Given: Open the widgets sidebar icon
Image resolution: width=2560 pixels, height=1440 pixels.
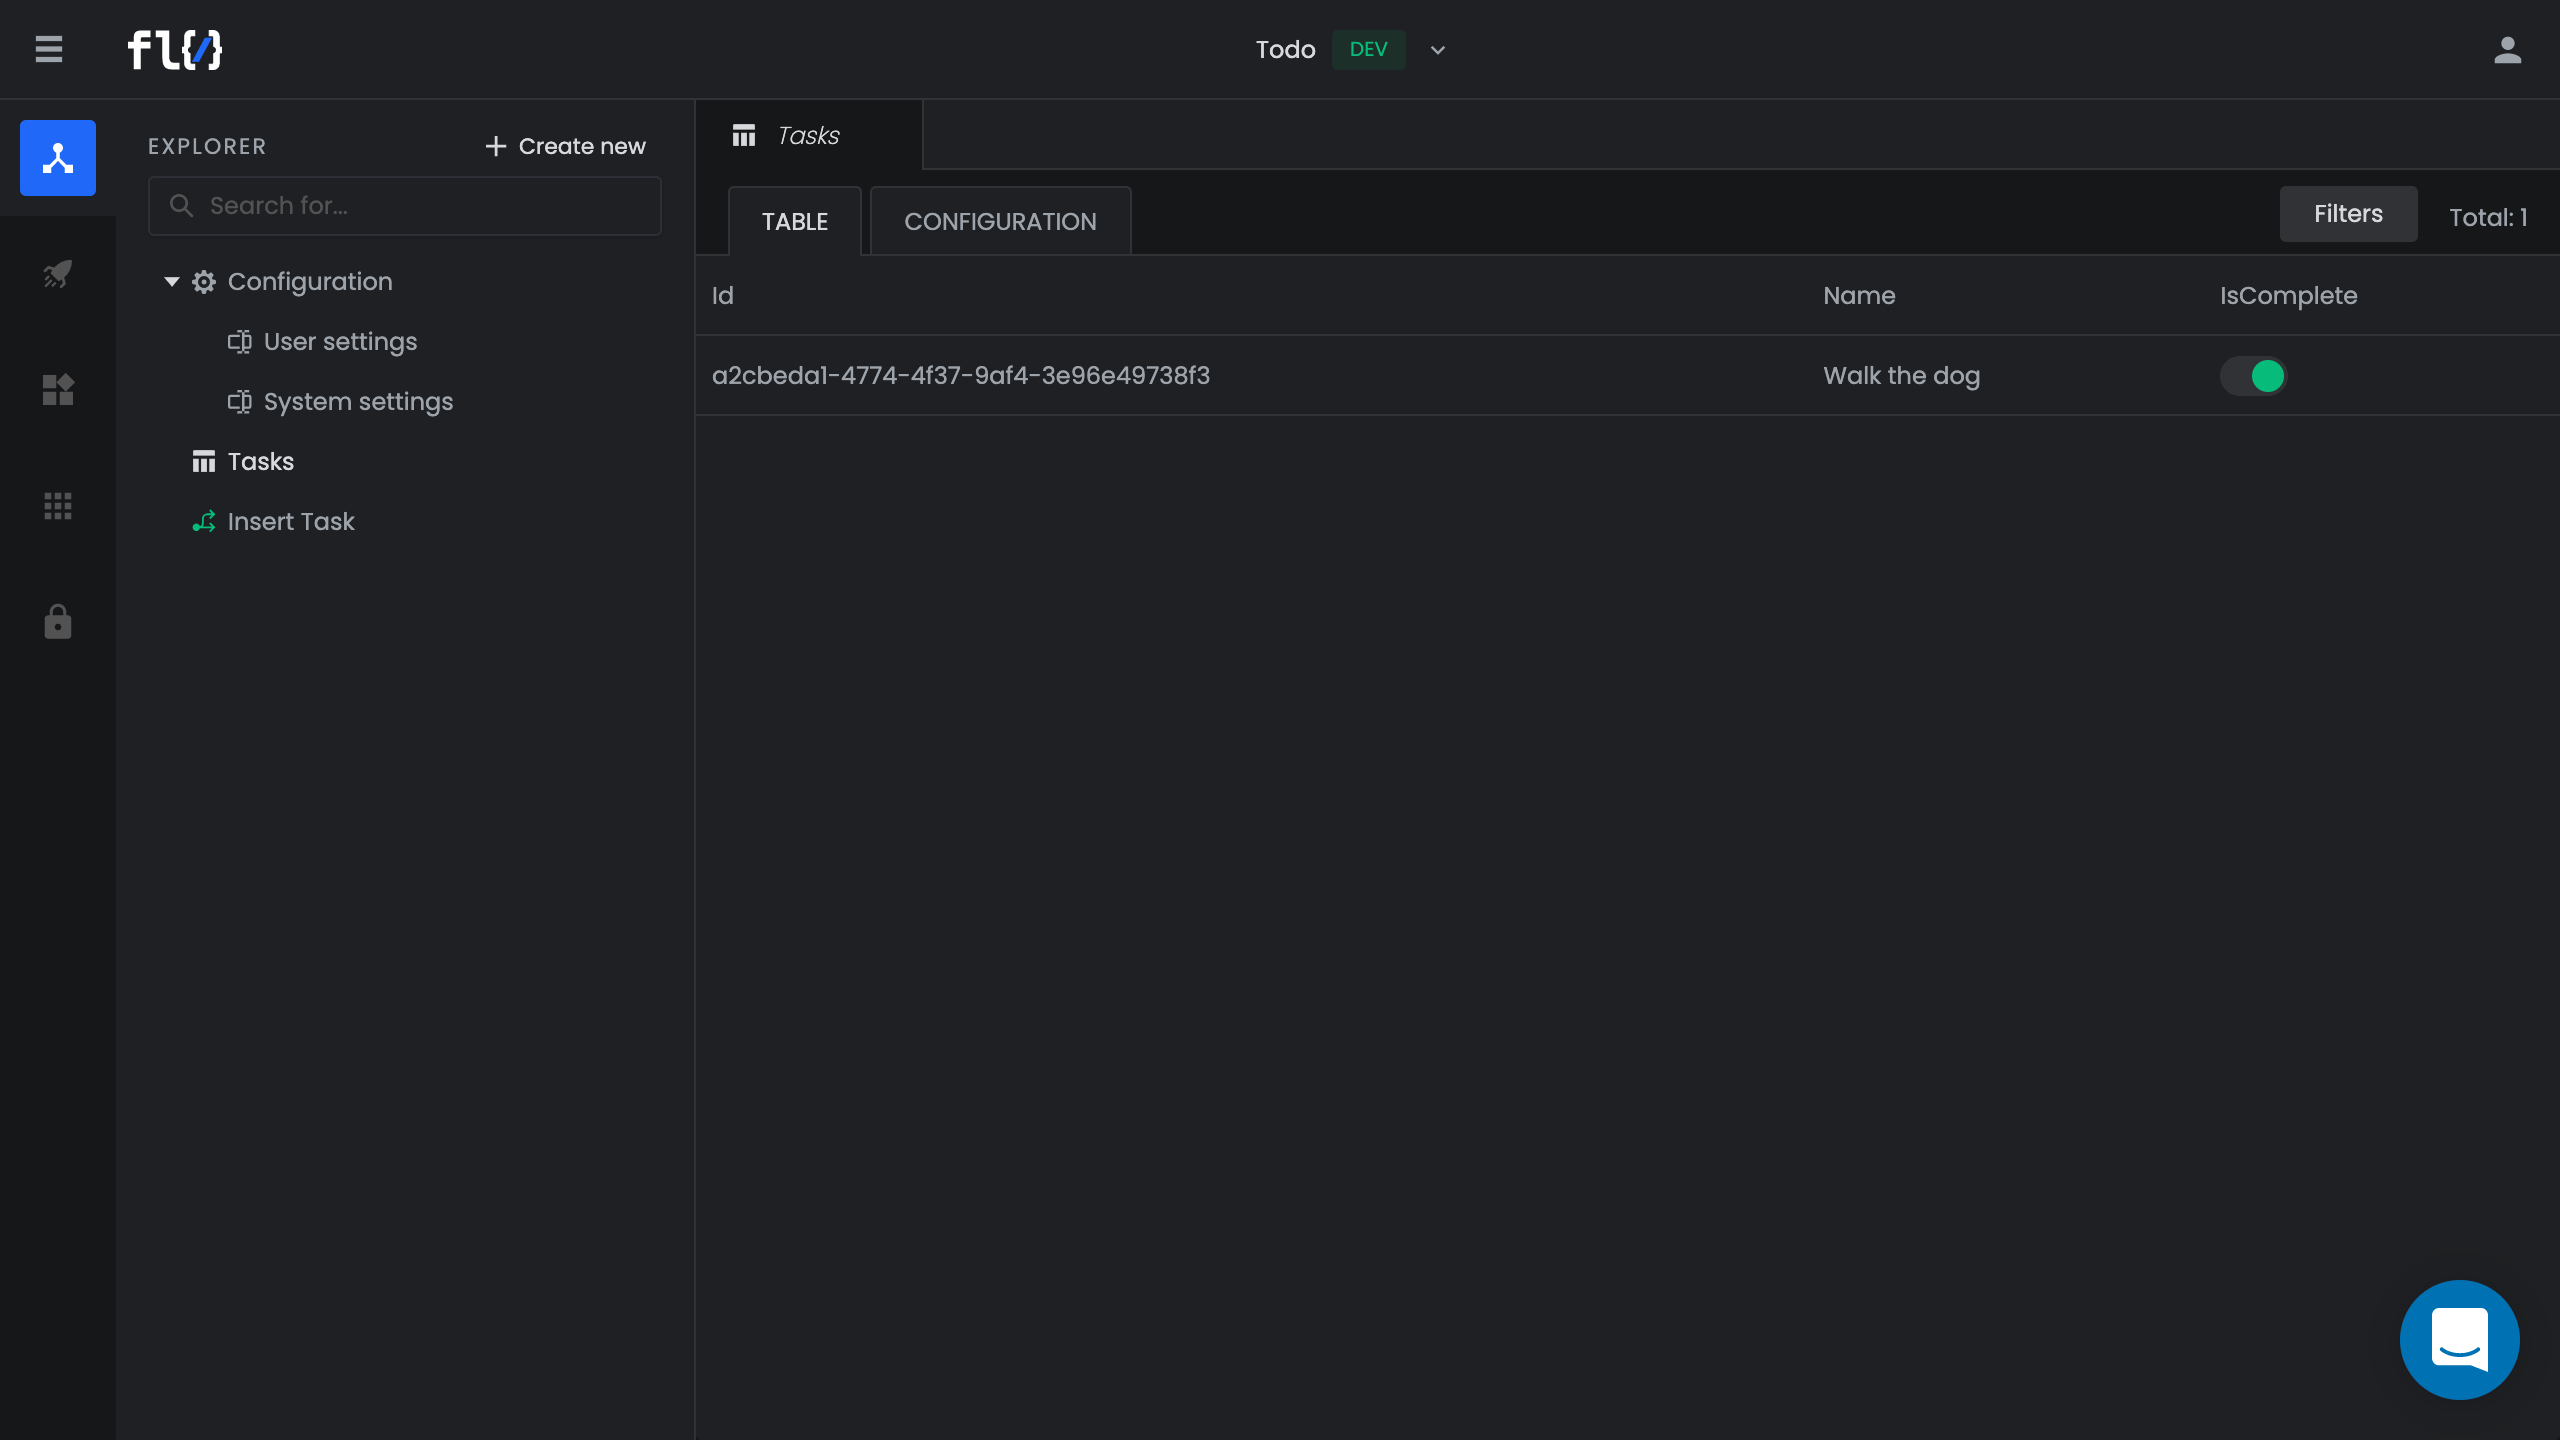Looking at the screenshot, I should pyautogui.click(x=58, y=390).
